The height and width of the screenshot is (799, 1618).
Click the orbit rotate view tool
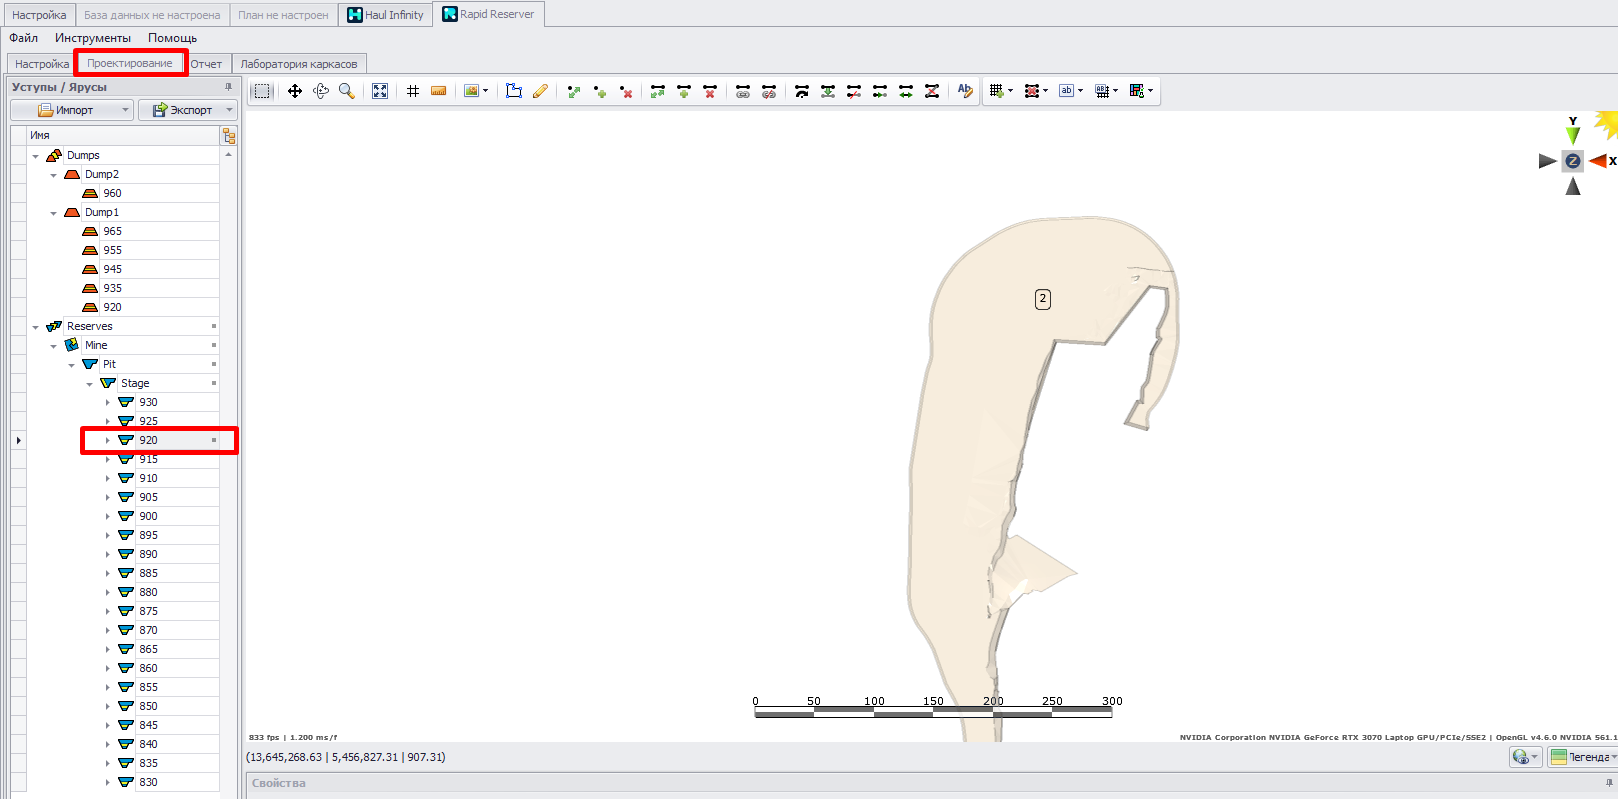[x=321, y=91]
